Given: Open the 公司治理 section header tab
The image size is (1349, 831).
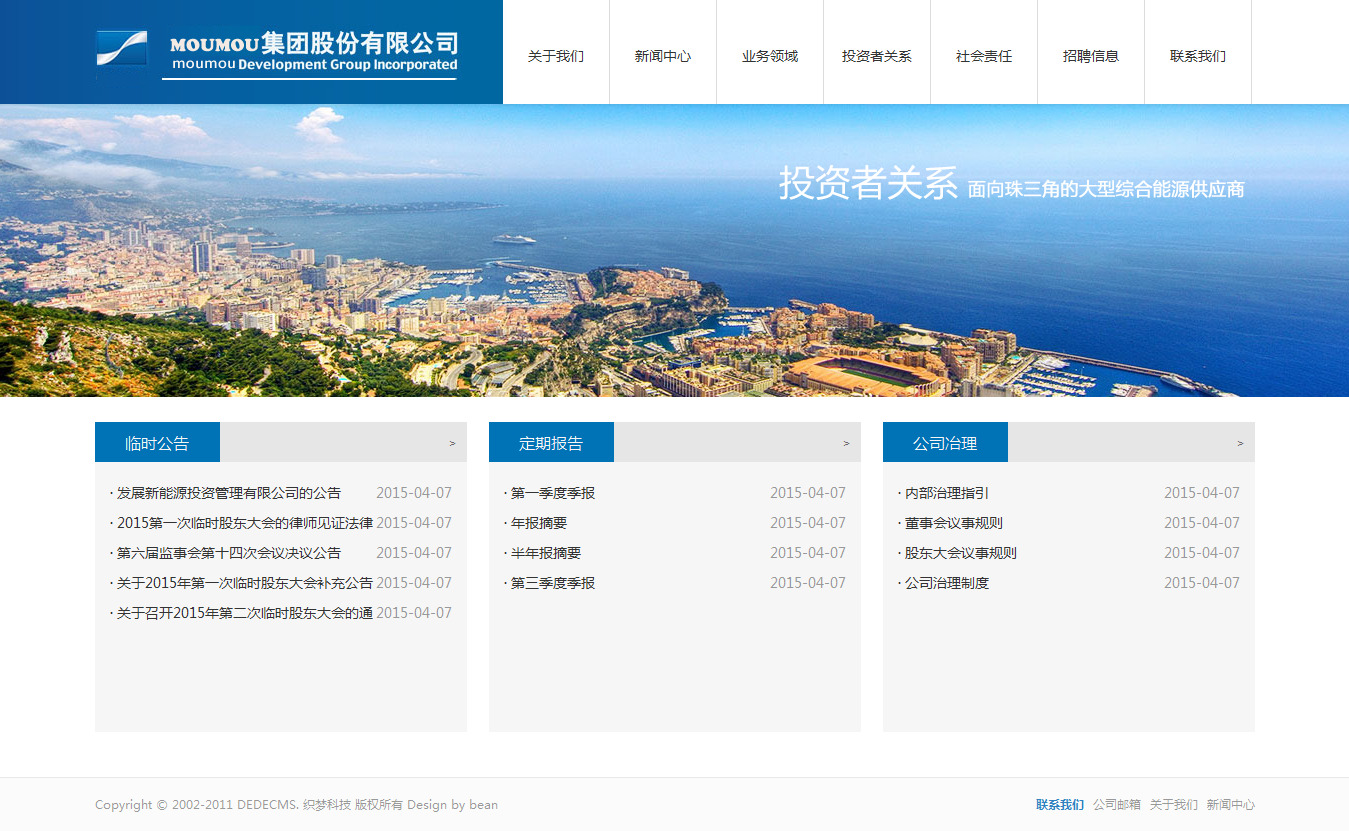Looking at the screenshot, I should (x=945, y=443).
